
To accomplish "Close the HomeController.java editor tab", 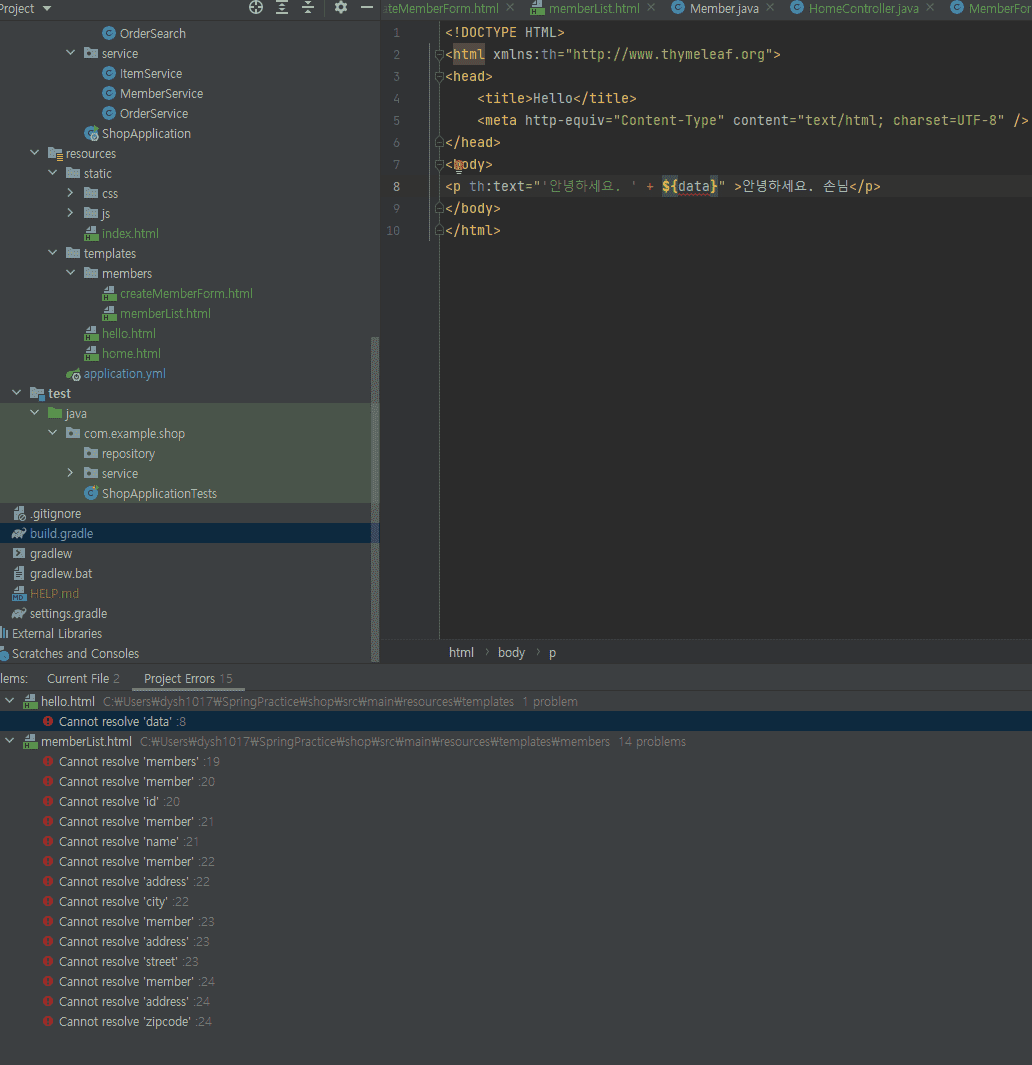I will [930, 7].
